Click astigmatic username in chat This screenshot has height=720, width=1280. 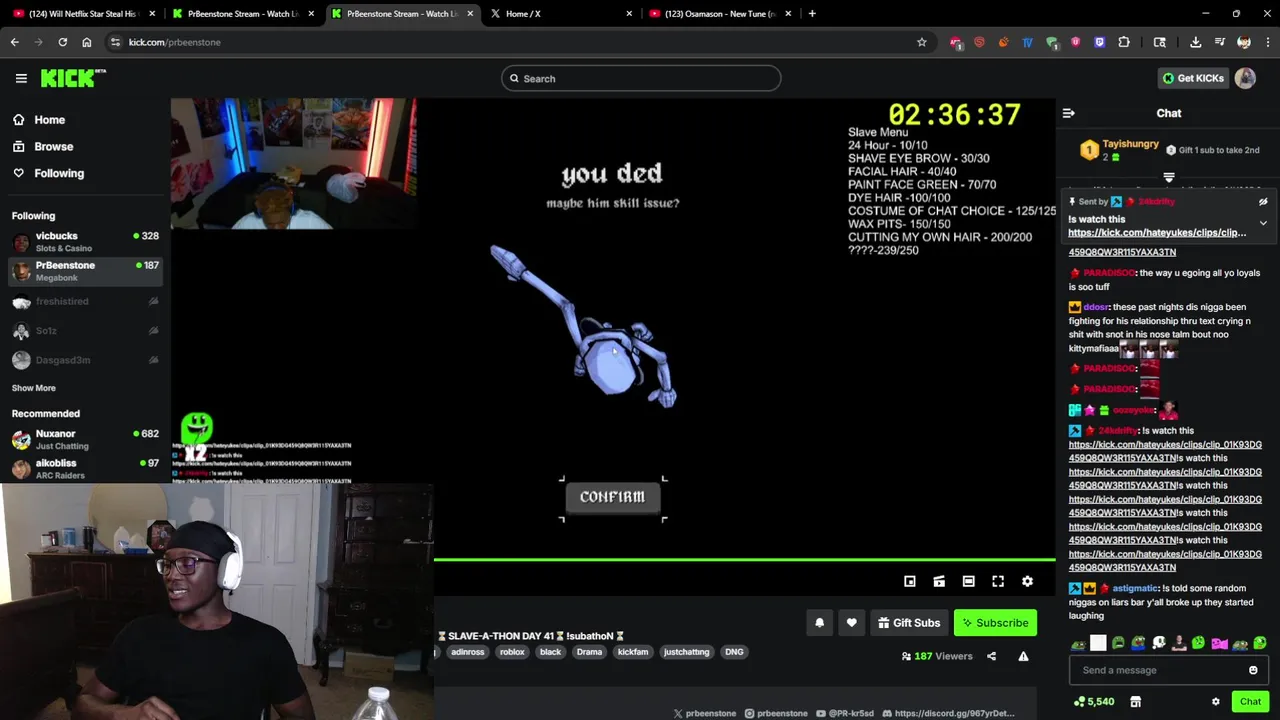(1135, 588)
